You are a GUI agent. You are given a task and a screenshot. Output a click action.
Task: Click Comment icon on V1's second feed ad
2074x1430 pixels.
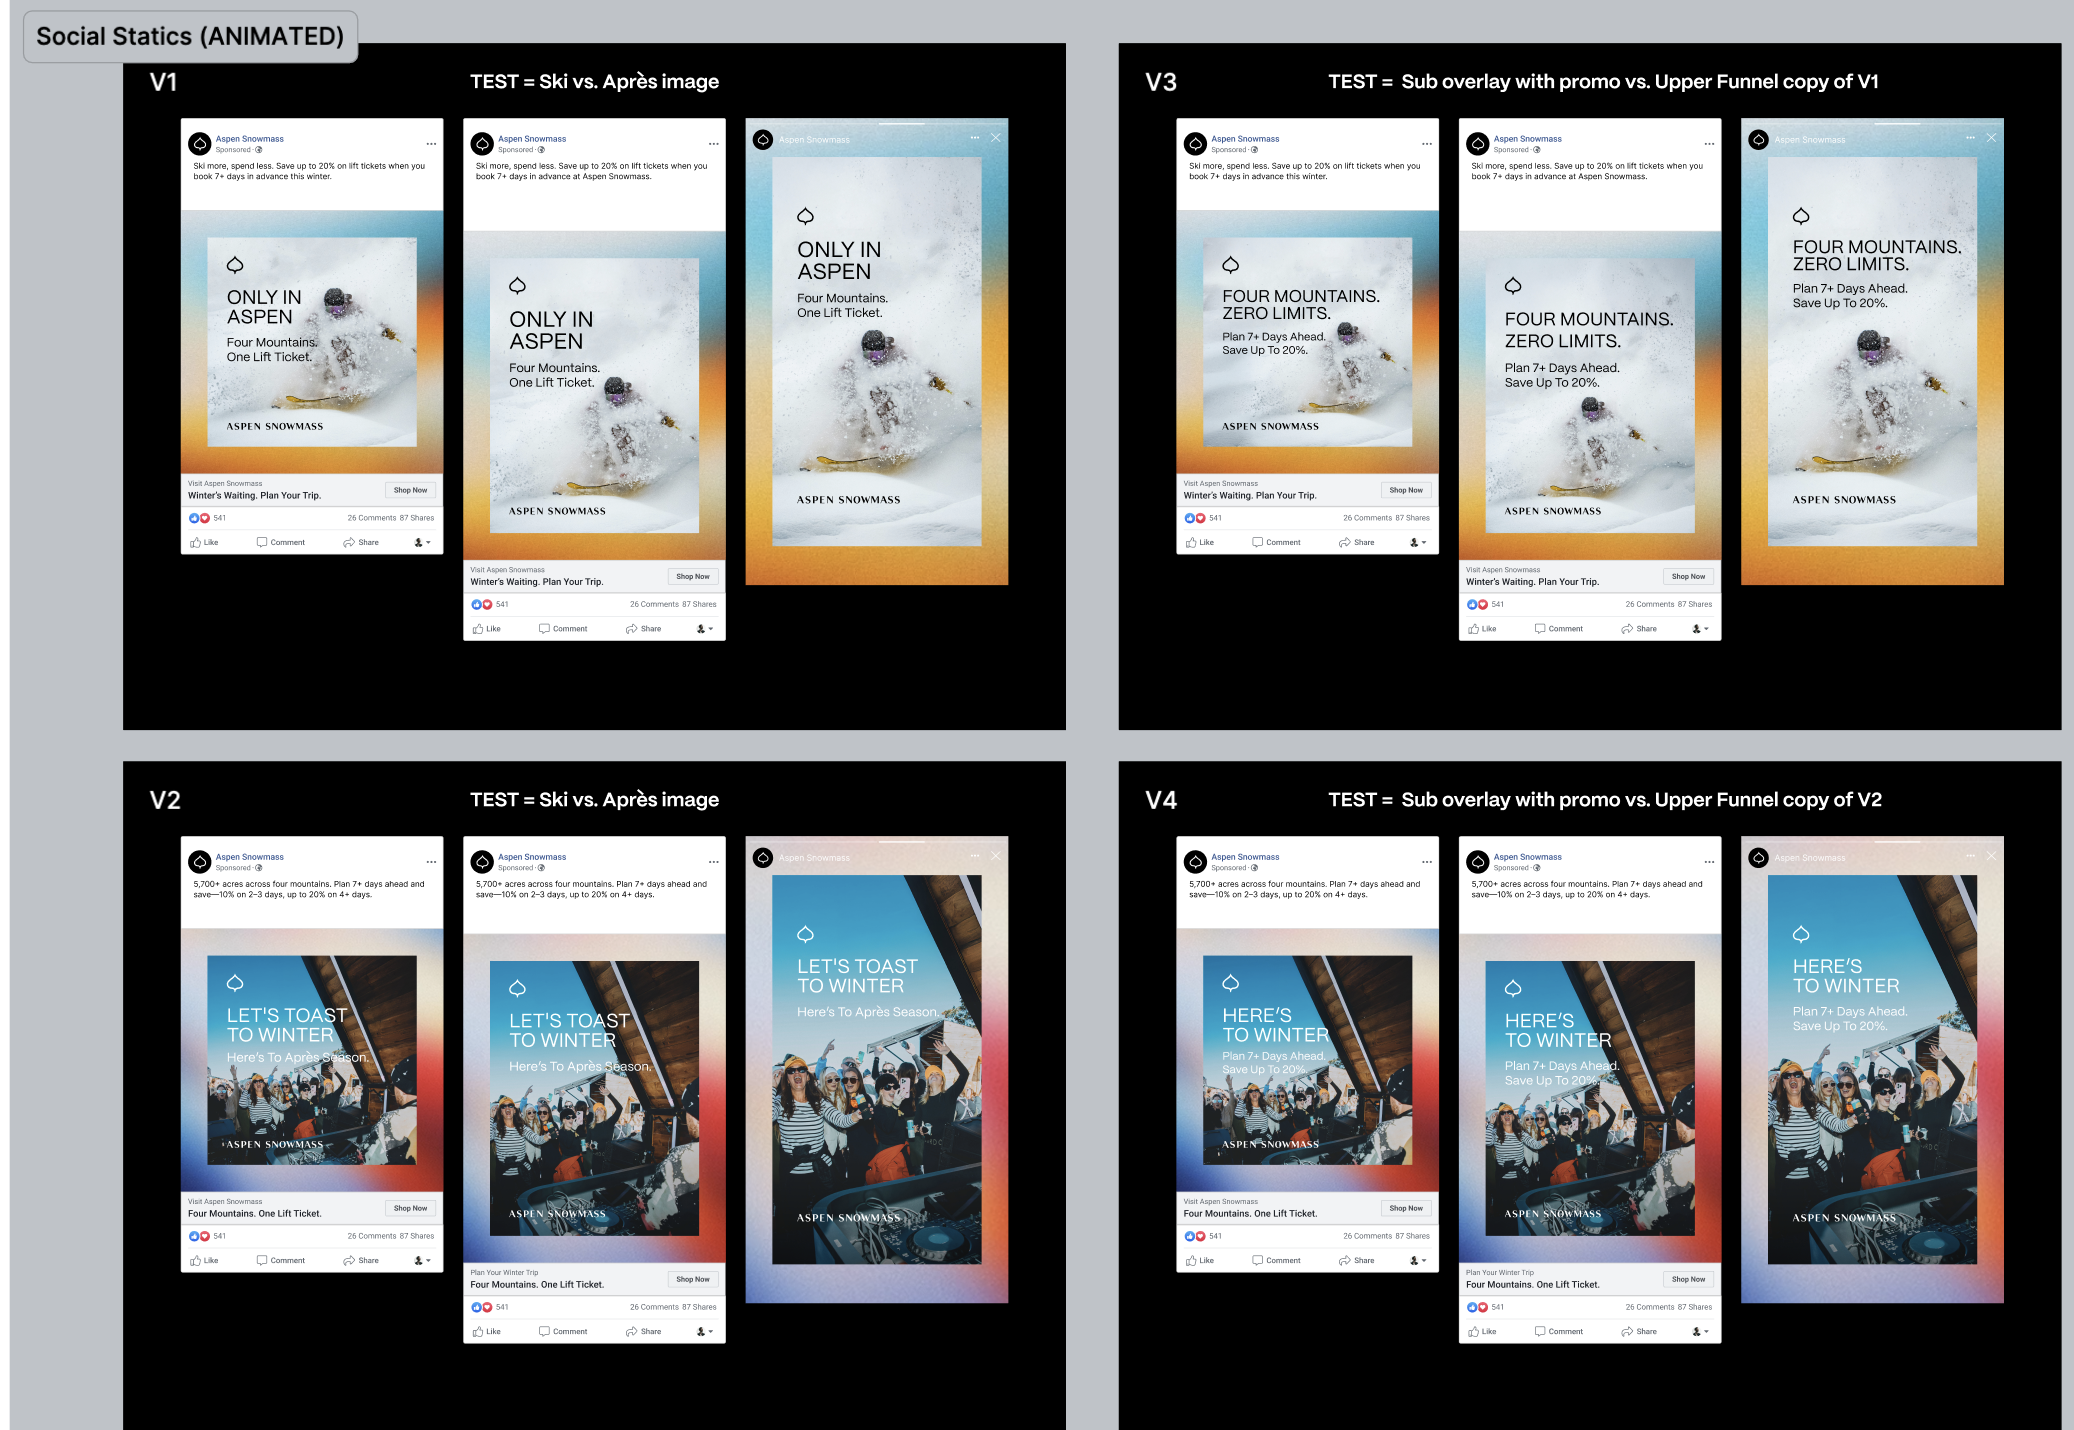click(545, 629)
